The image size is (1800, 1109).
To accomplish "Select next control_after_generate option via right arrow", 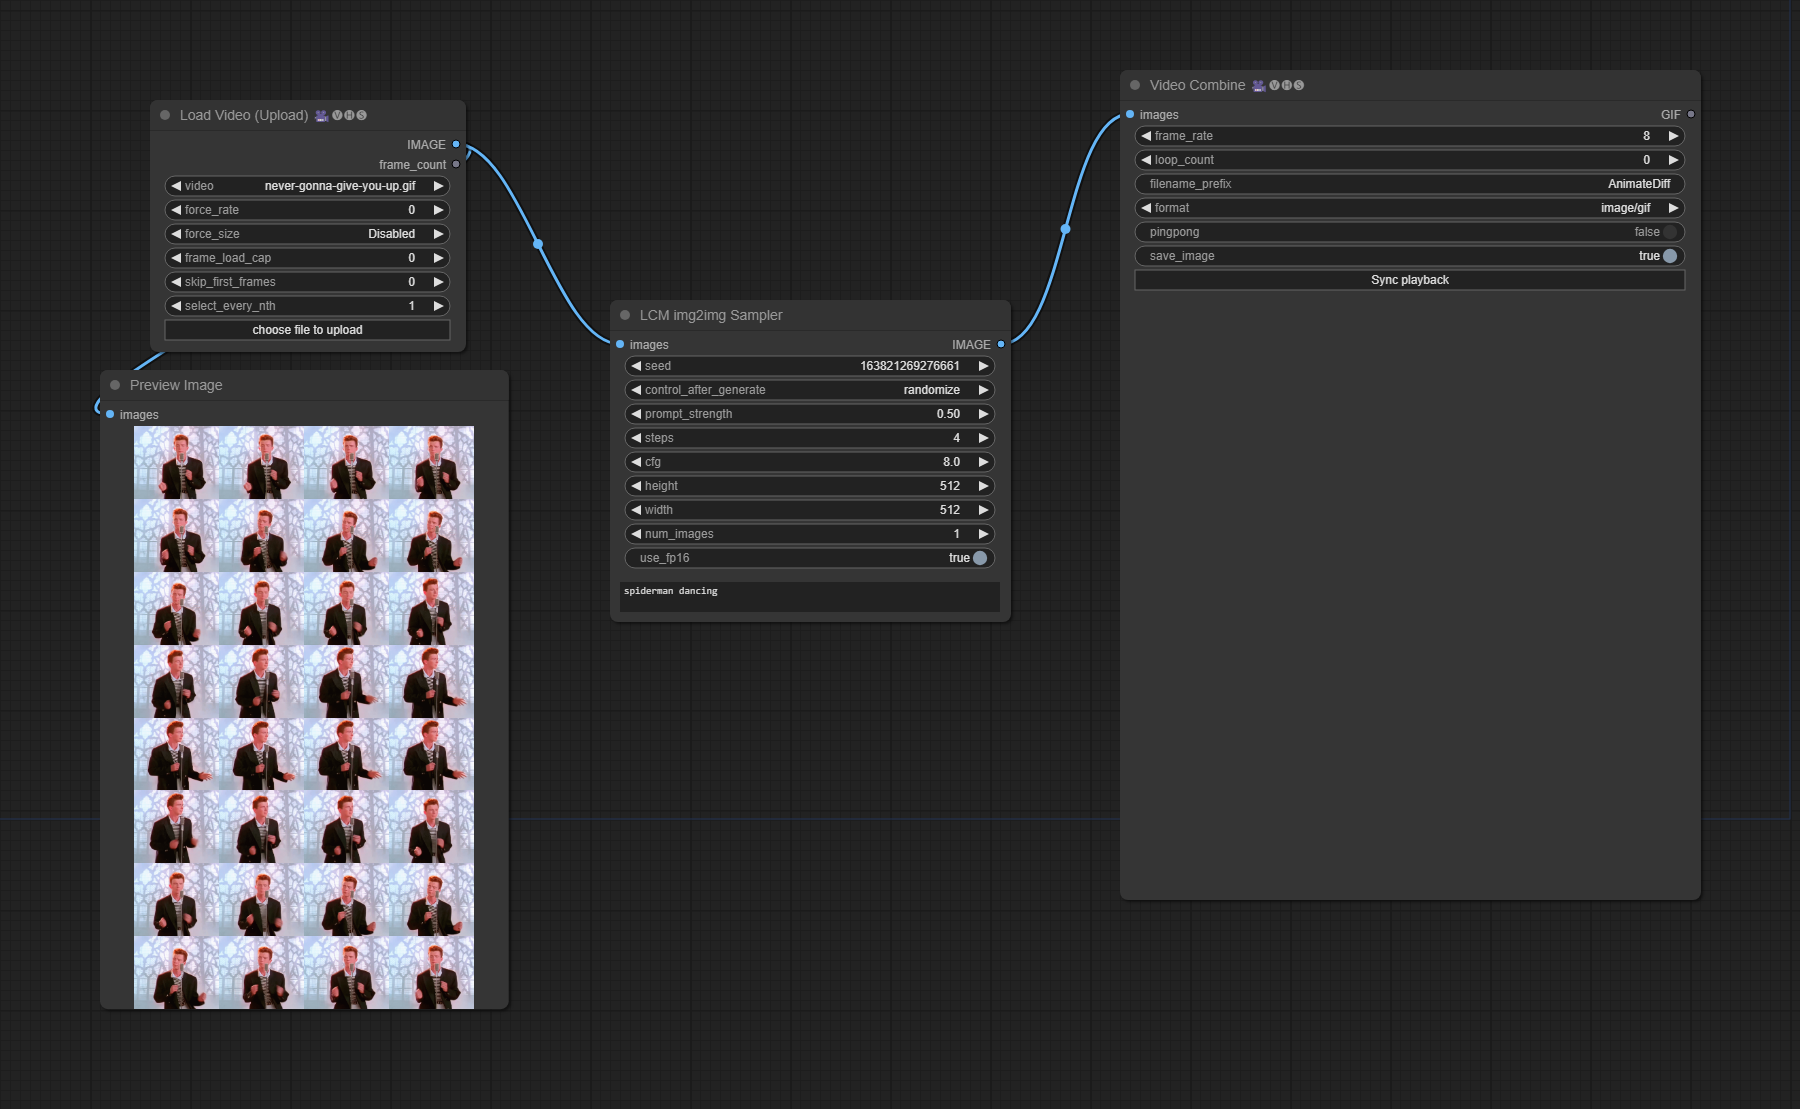I will tap(983, 390).
